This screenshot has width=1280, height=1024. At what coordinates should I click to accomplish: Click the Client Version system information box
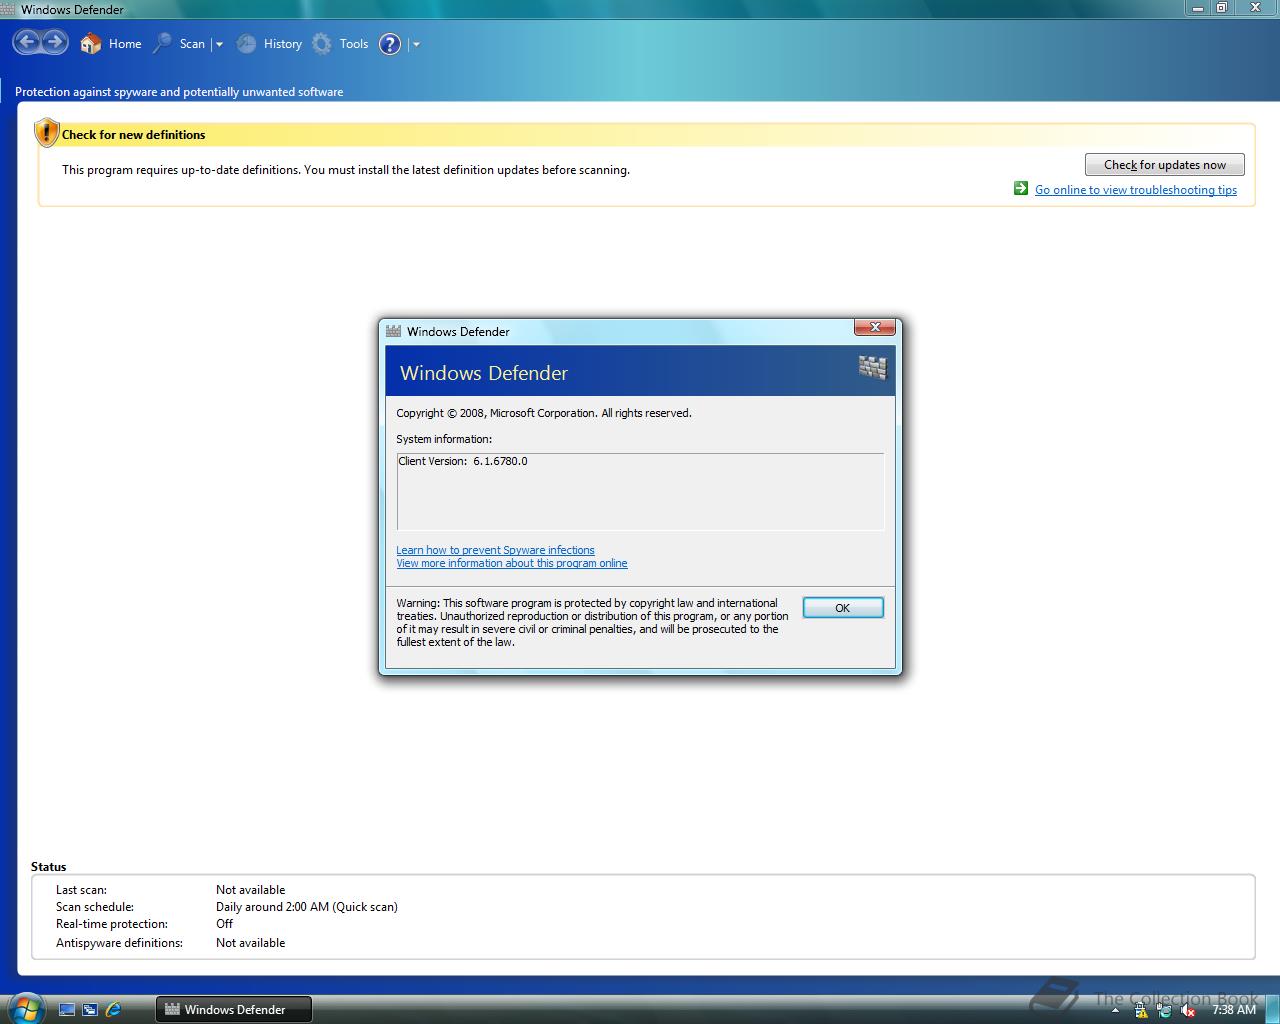(640, 491)
